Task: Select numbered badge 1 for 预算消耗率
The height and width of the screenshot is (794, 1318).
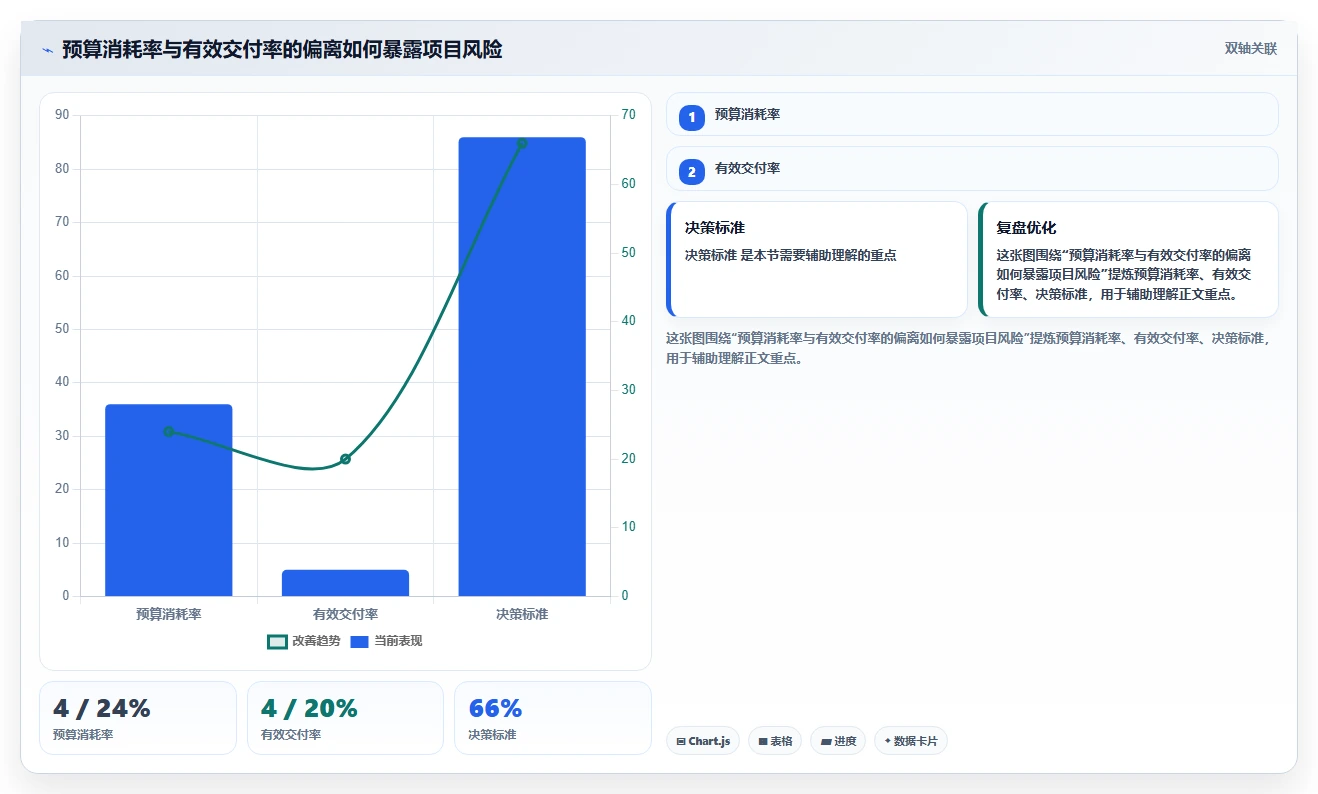Action: 691,117
